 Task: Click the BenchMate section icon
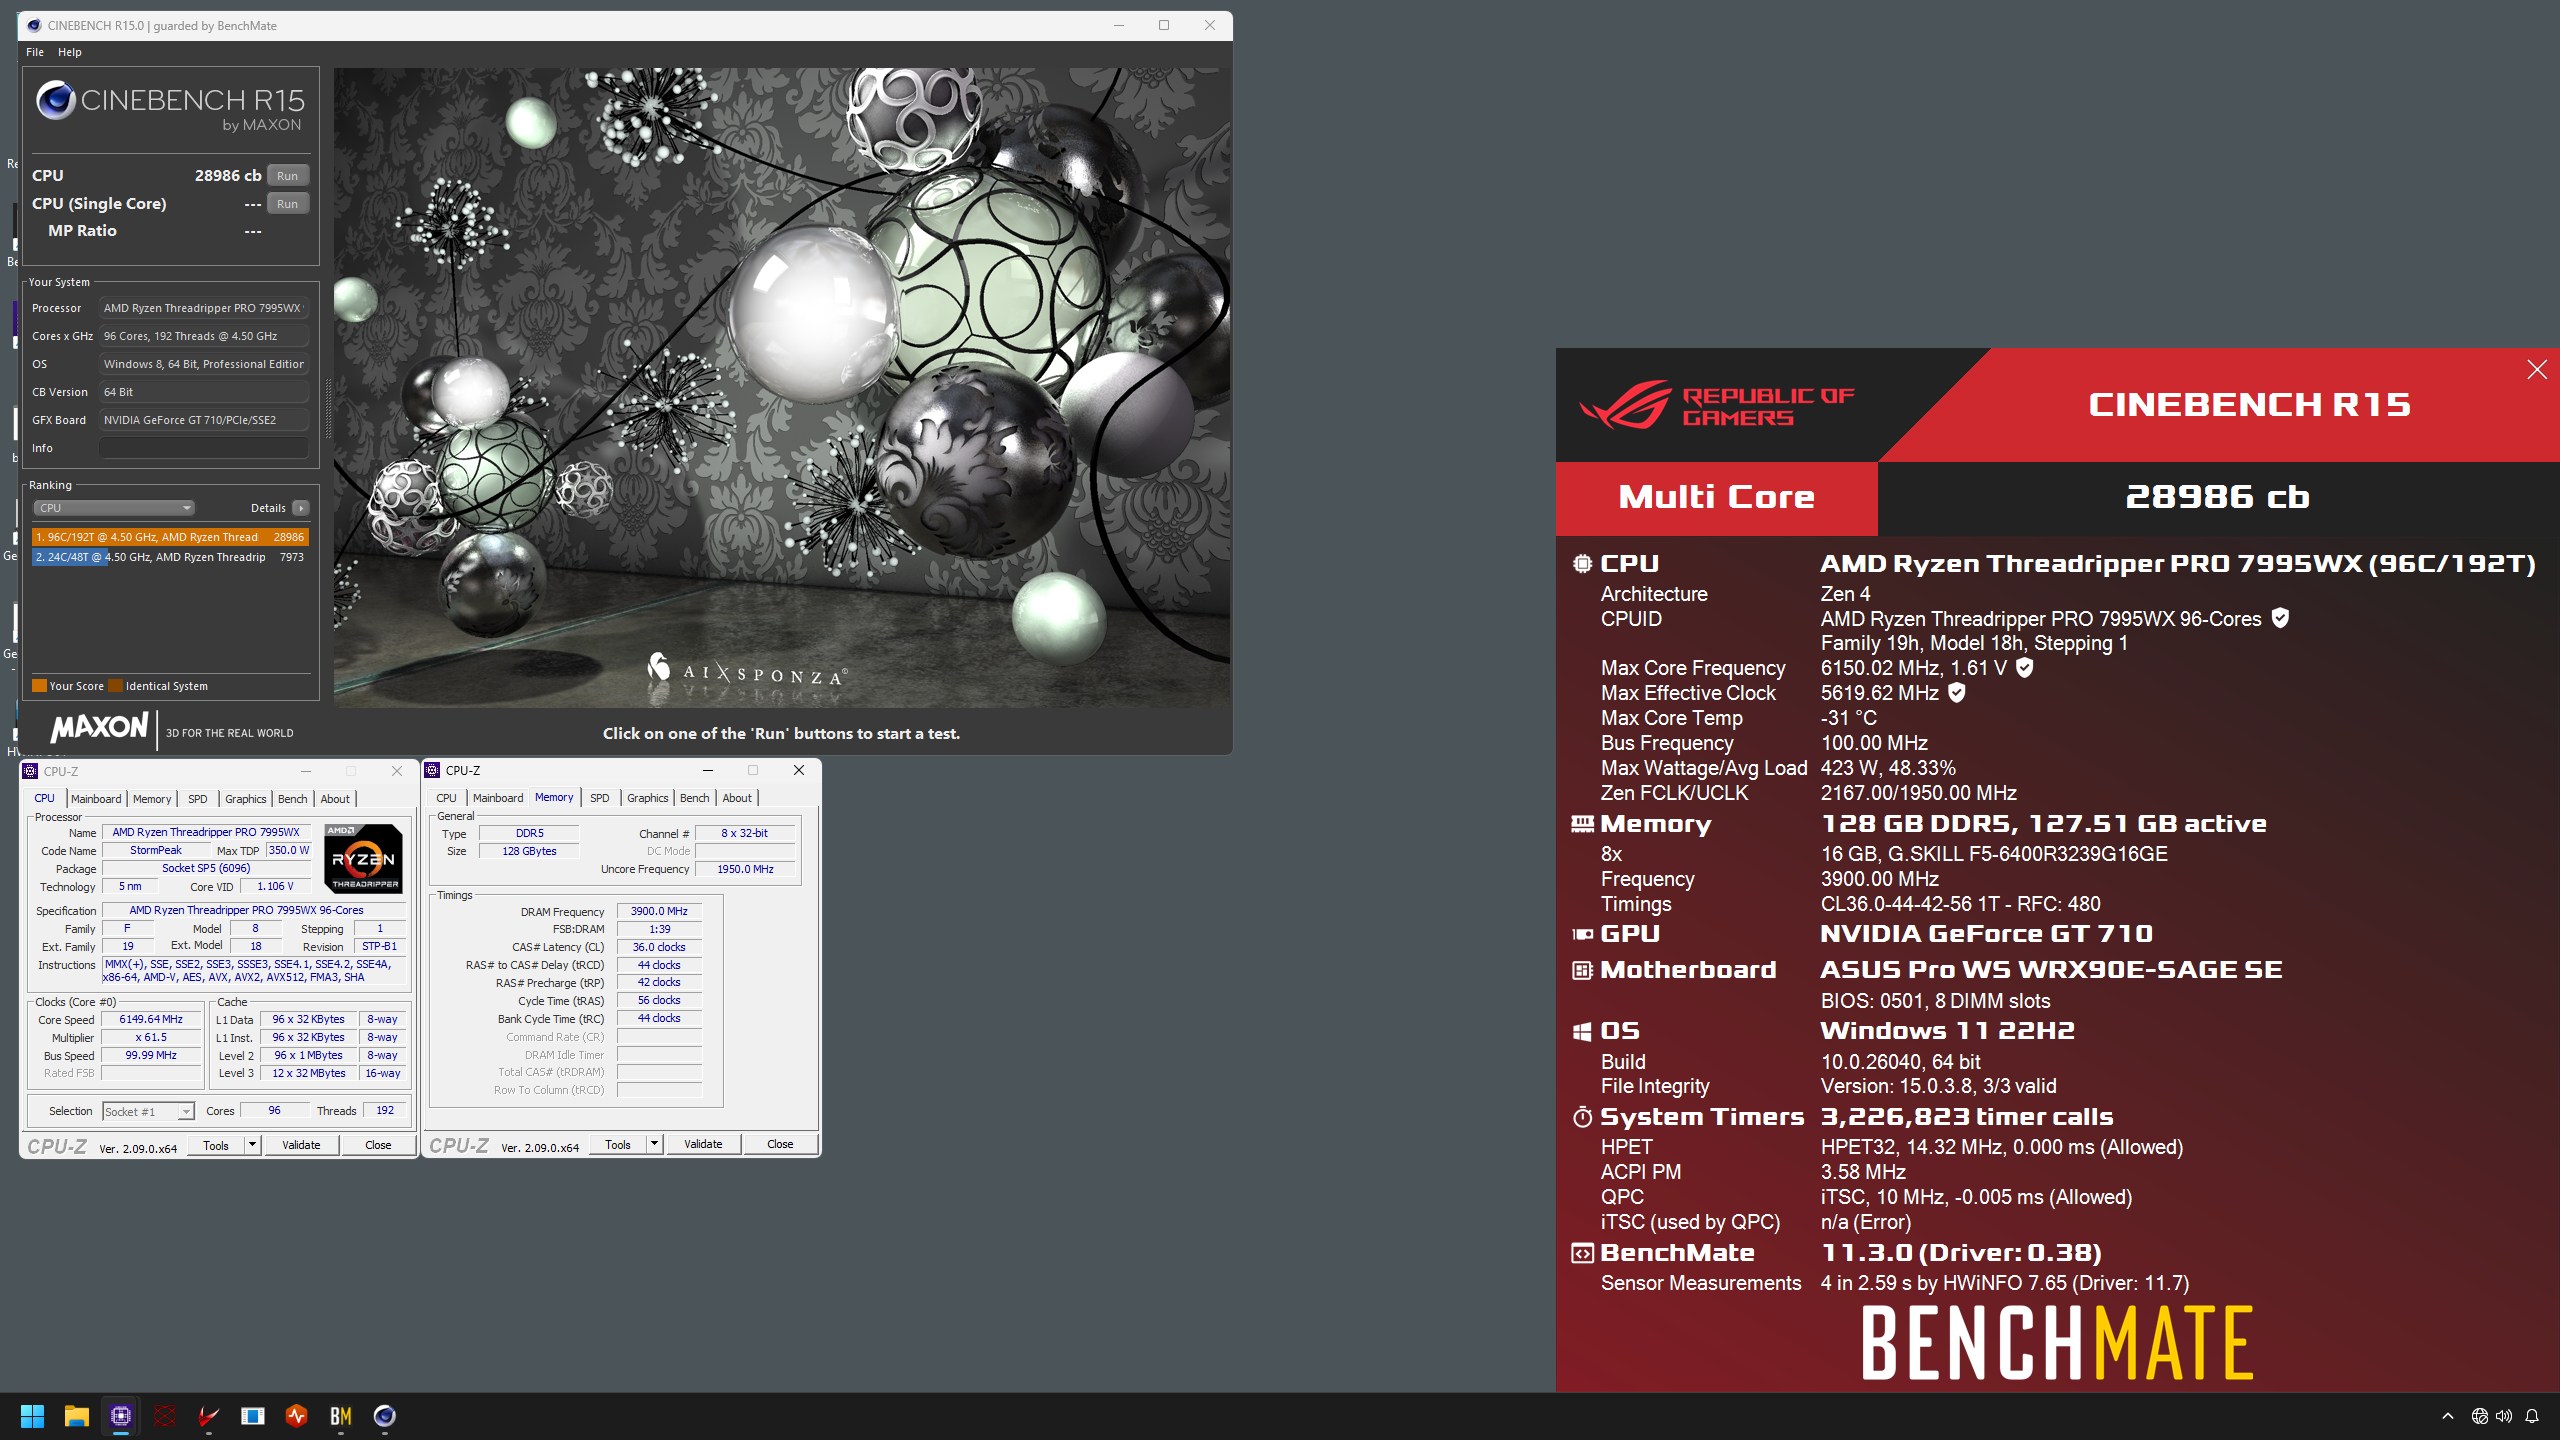(1582, 1253)
